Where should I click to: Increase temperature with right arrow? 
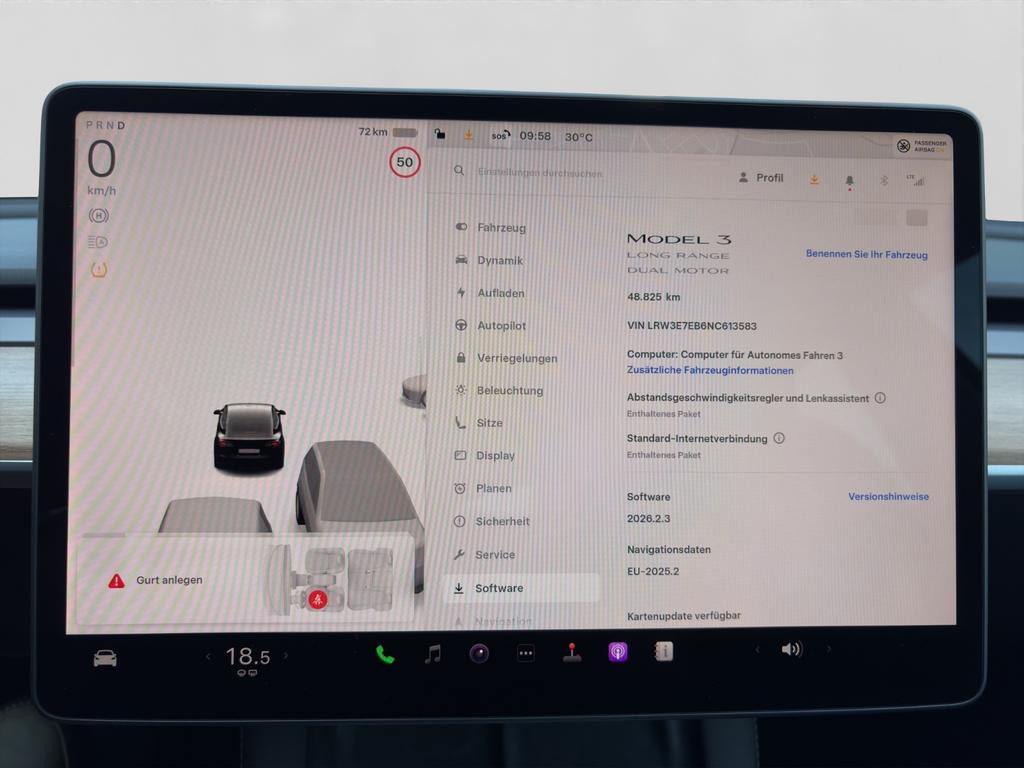285,655
